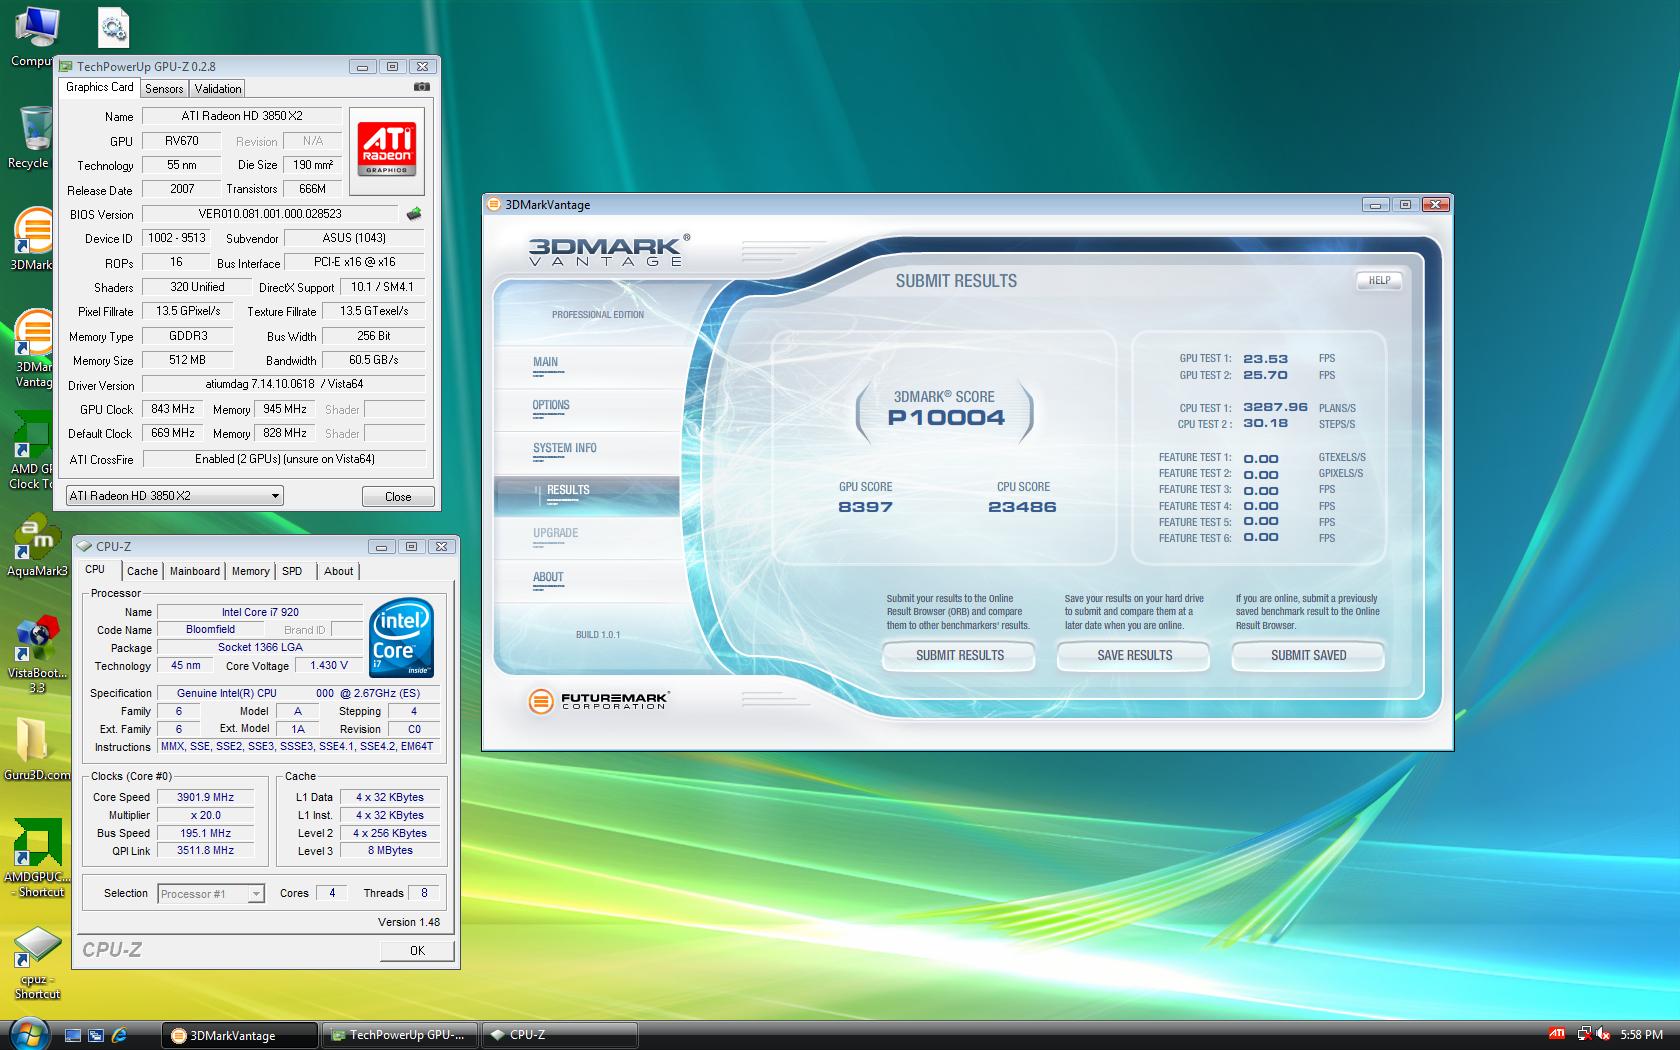Screen dimensions: 1680x1050
Task: Click the ATI tray icon in system tray
Action: pyautogui.click(x=1557, y=1034)
